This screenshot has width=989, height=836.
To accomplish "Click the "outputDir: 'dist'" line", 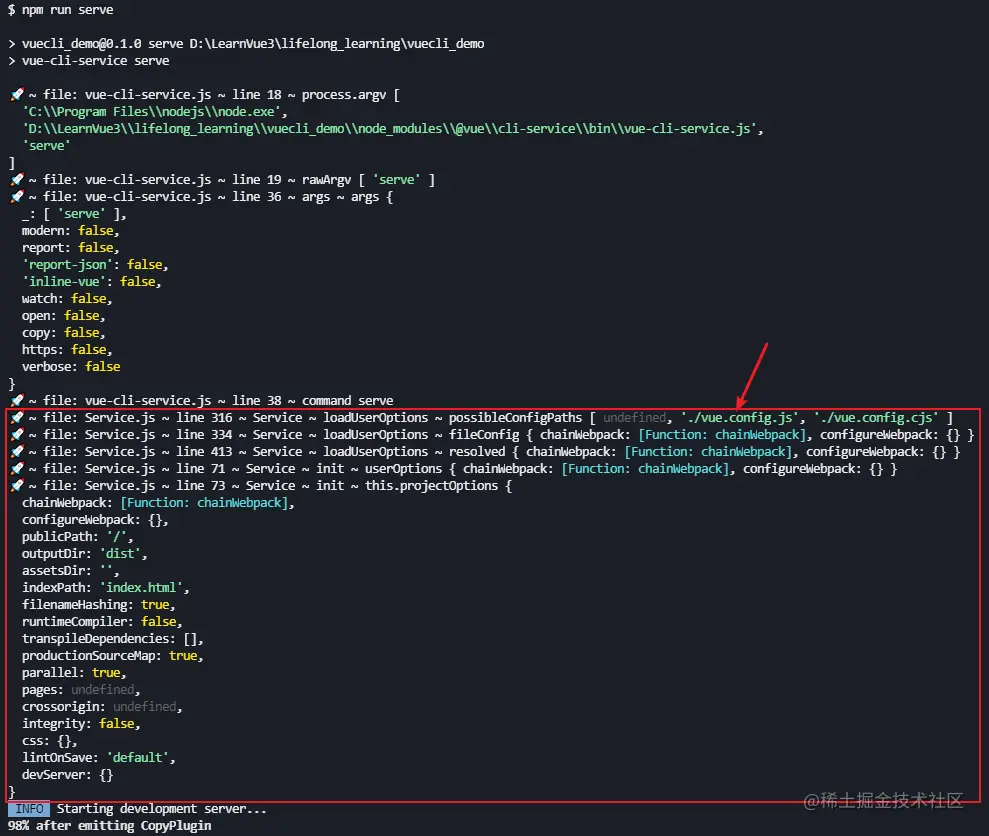I will tap(85, 554).
